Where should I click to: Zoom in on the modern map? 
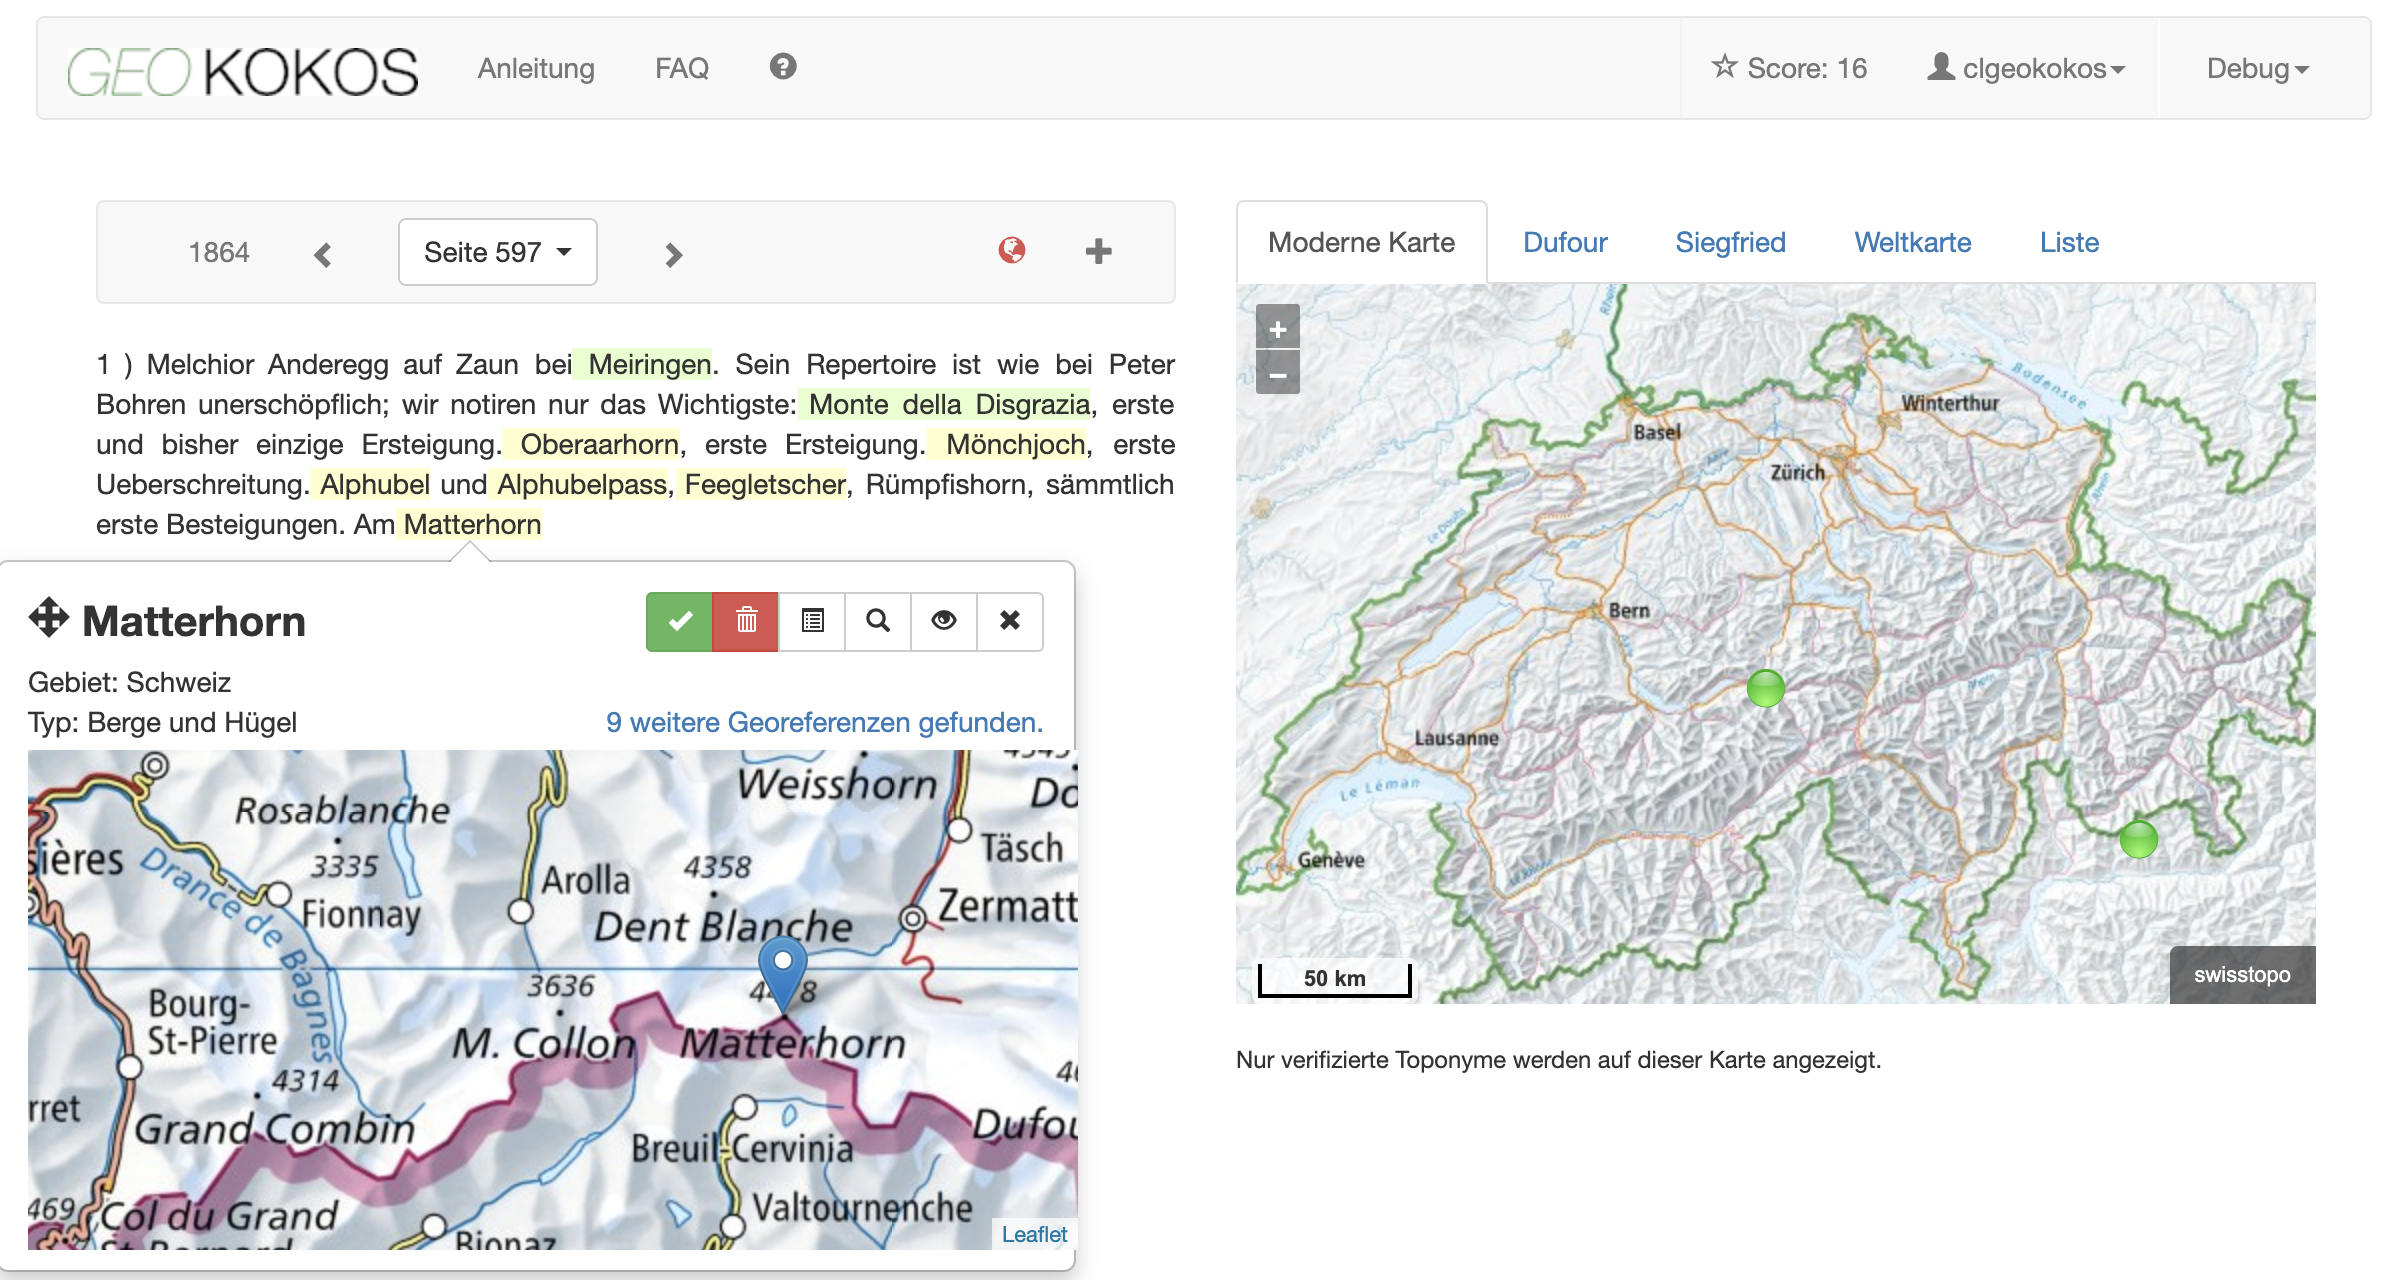click(x=1277, y=328)
